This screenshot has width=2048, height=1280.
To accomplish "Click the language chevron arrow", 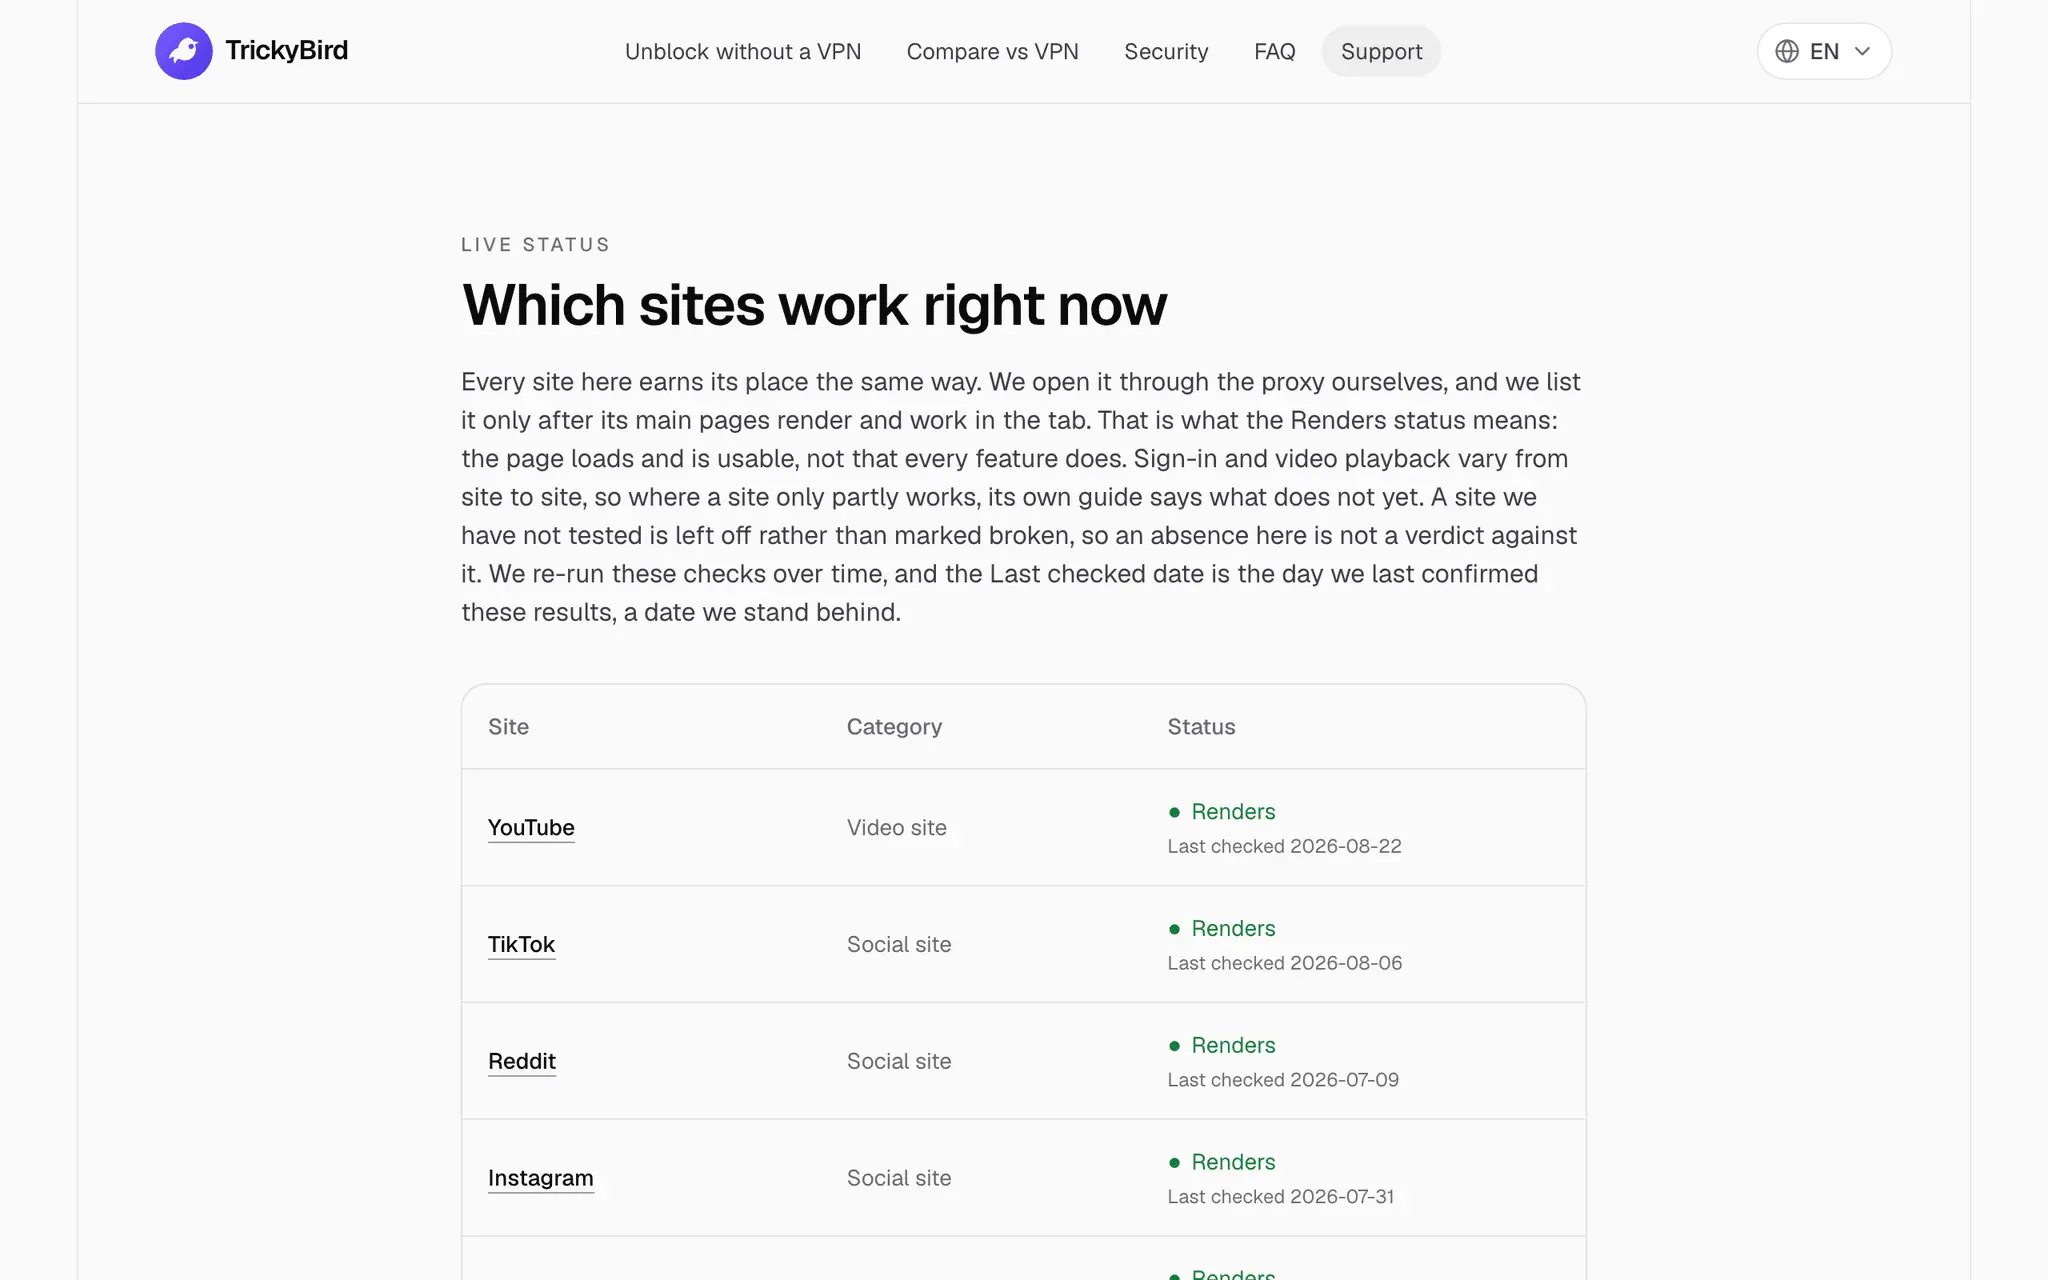I will click(x=1862, y=51).
